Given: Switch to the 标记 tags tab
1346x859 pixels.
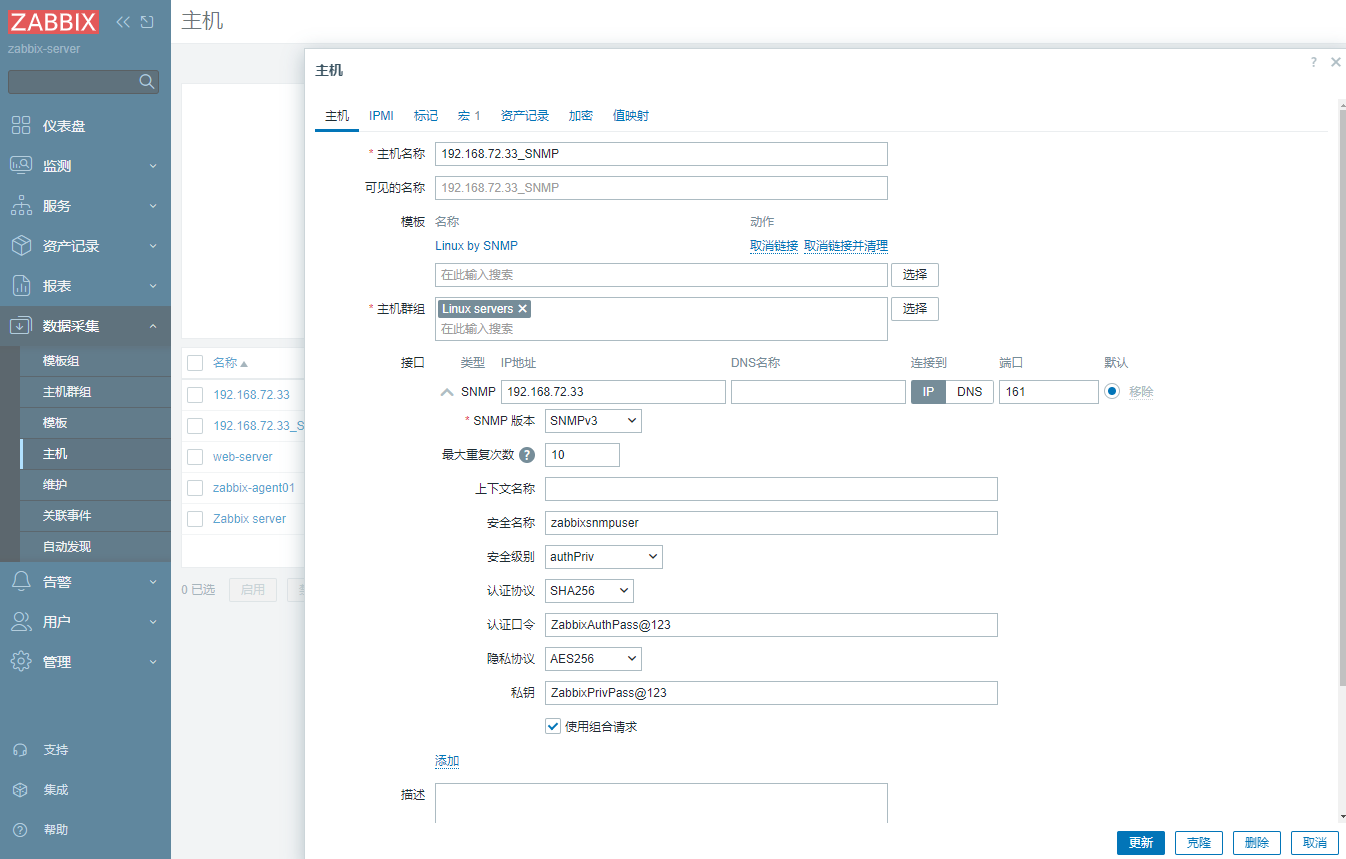Looking at the screenshot, I should pyautogui.click(x=426, y=116).
